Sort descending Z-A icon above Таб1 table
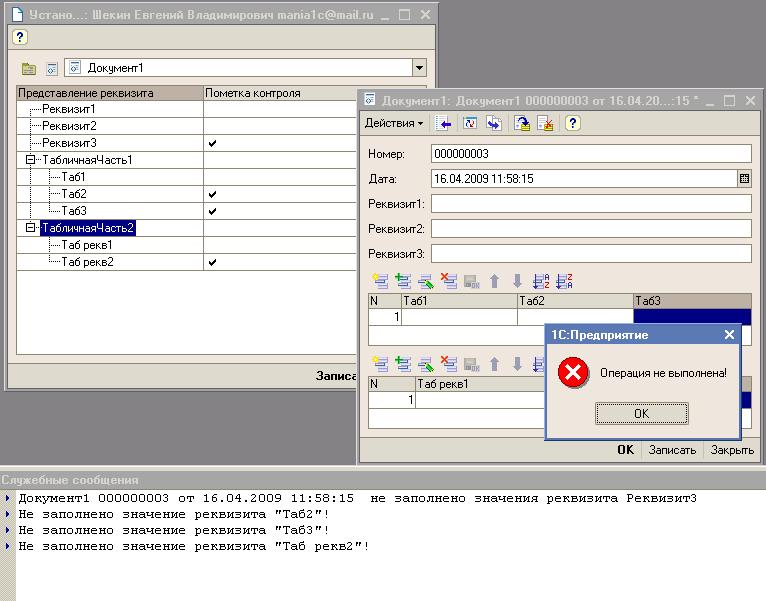 (564, 281)
